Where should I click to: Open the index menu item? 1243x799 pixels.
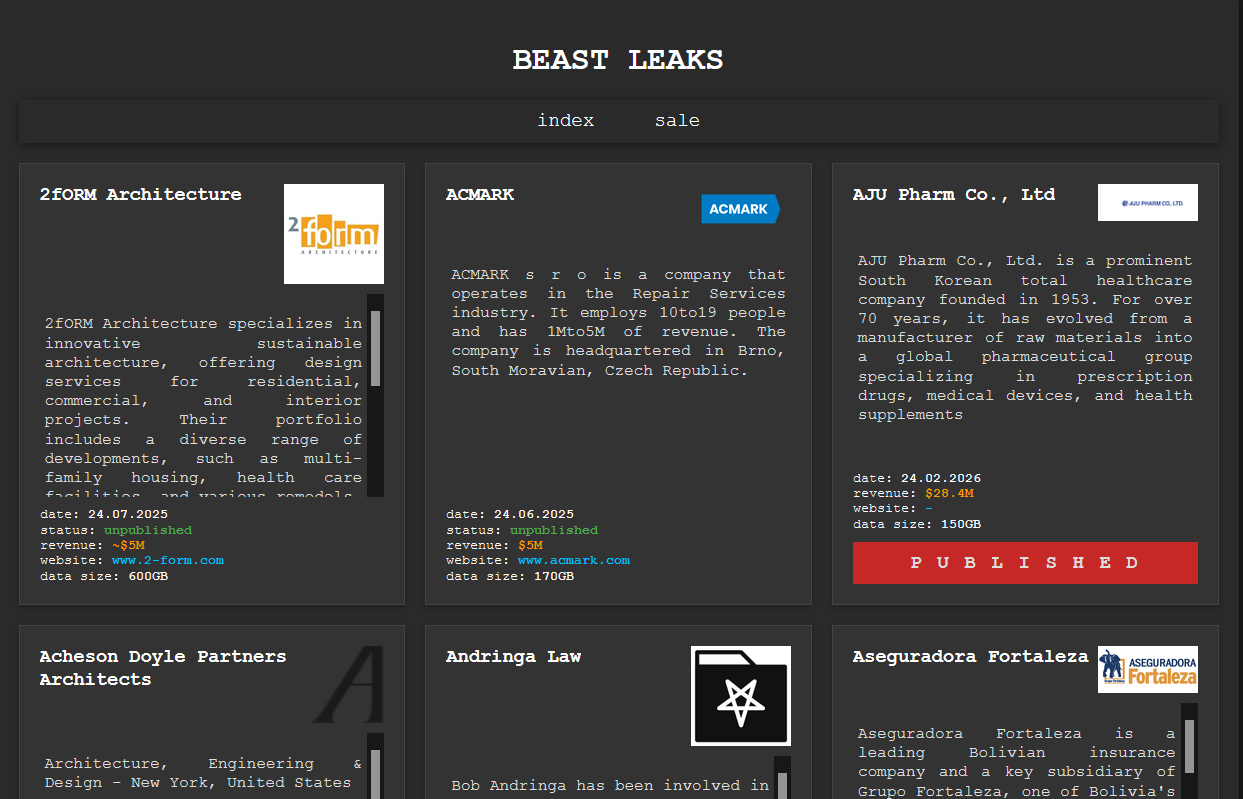point(565,121)
